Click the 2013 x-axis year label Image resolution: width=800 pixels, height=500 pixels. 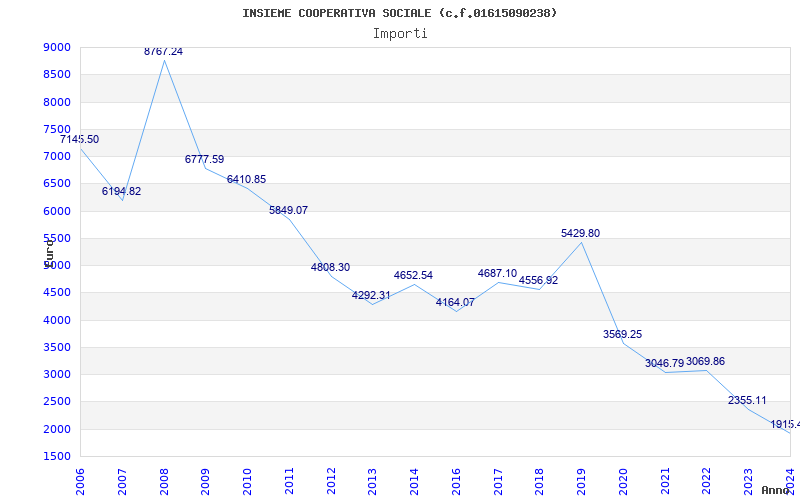pos(372,482)
